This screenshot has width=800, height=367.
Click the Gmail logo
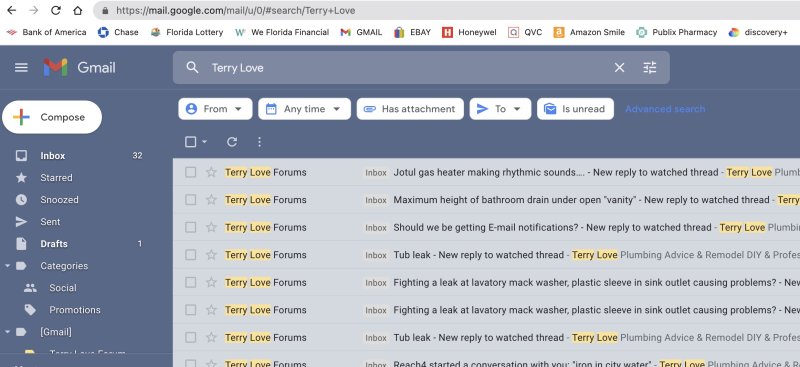(x=80, y=67)
